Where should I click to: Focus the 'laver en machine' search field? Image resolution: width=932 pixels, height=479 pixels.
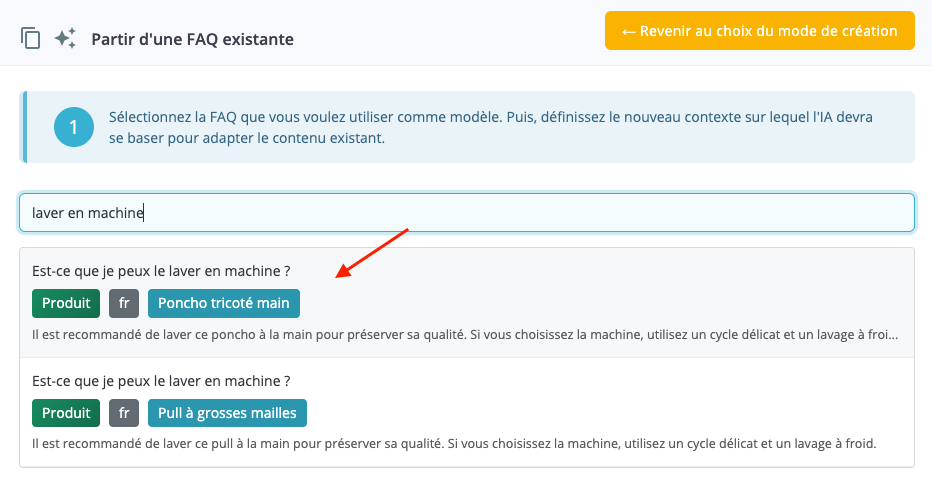point(466,212)
